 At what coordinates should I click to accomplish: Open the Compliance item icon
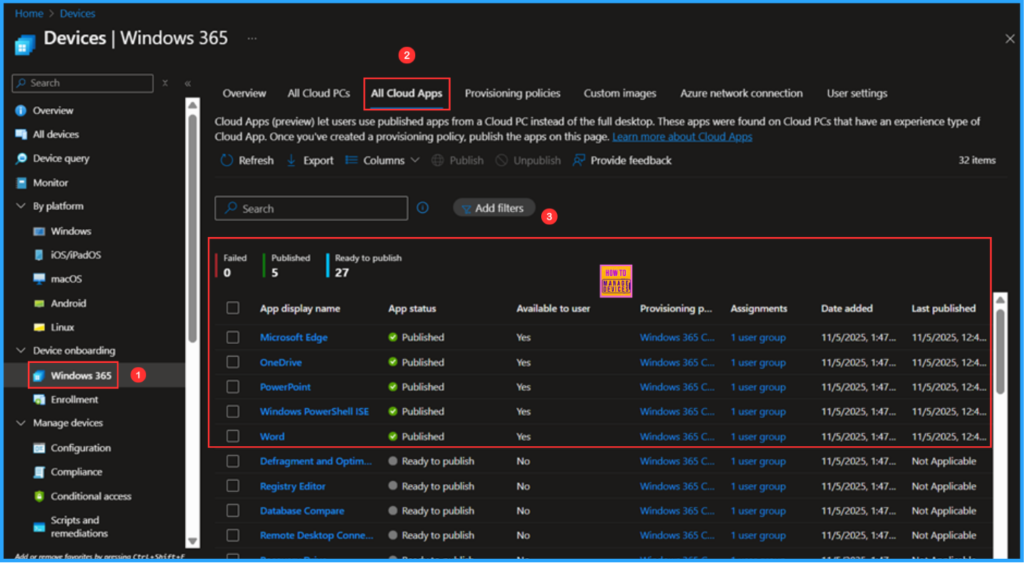[x=39, y=472]
